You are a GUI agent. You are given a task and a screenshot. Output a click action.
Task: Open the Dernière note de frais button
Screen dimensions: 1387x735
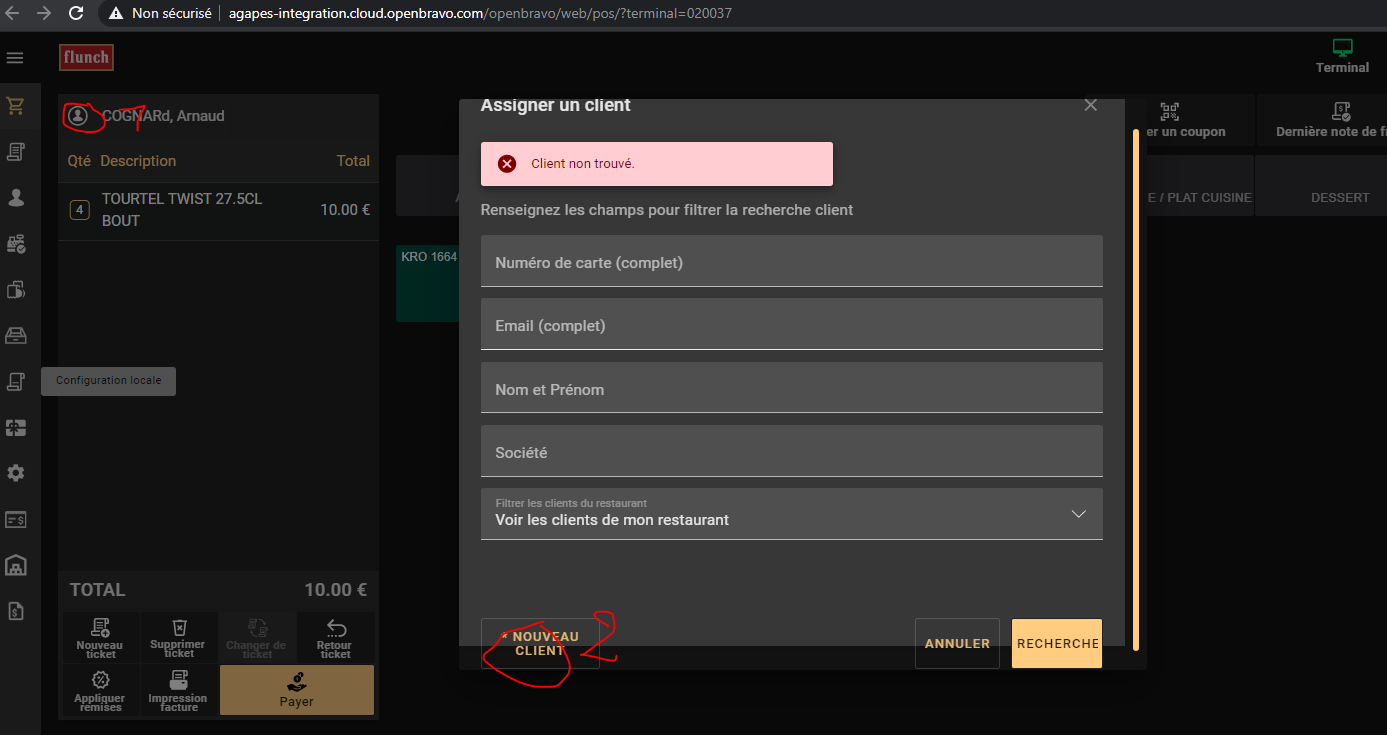[x=1322, y=120]
